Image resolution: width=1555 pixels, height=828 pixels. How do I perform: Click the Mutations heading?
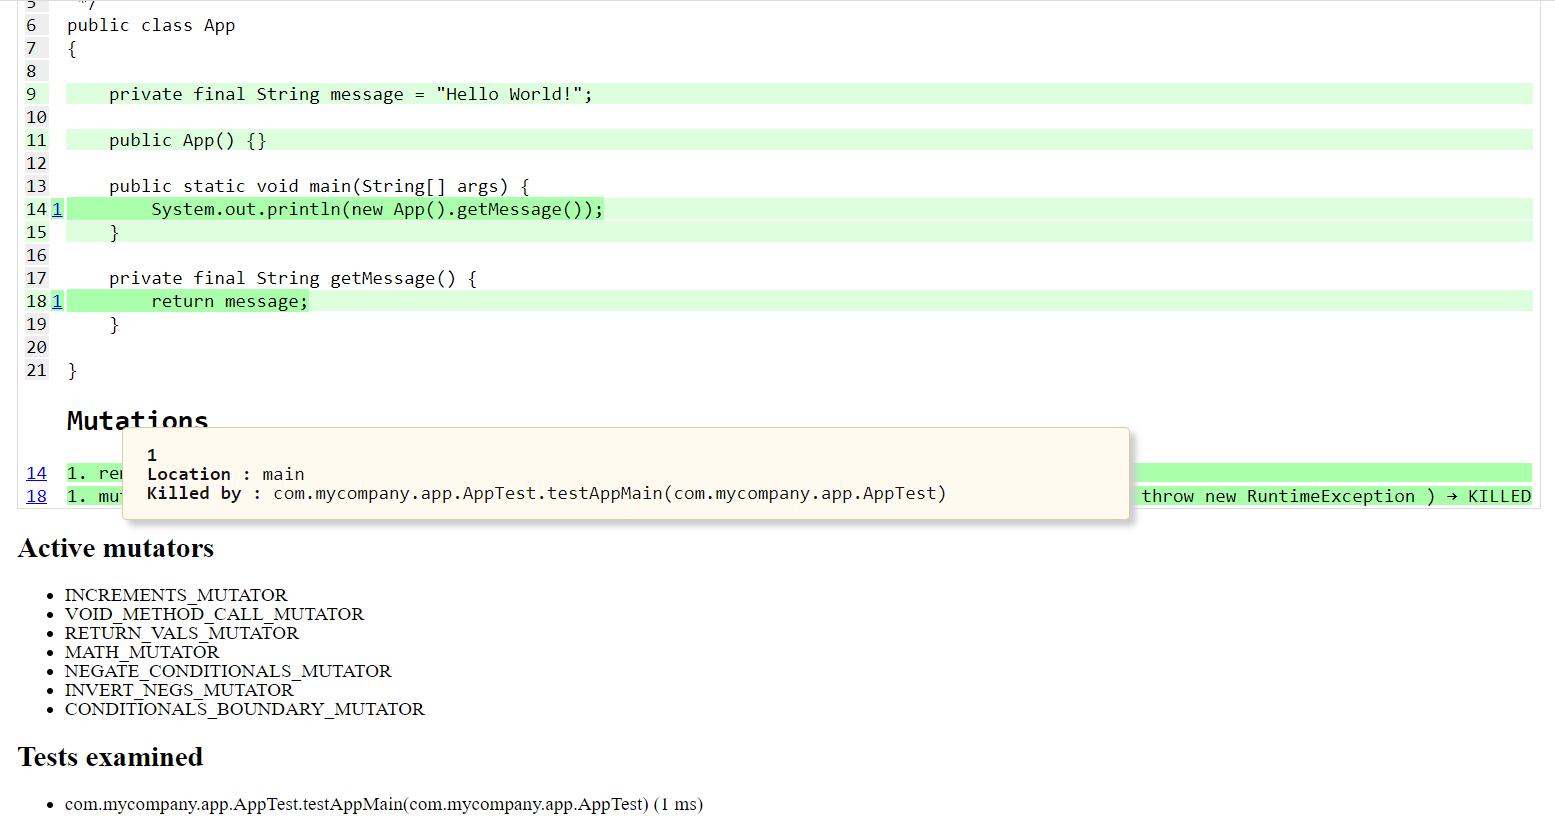(x=137, y=420)
